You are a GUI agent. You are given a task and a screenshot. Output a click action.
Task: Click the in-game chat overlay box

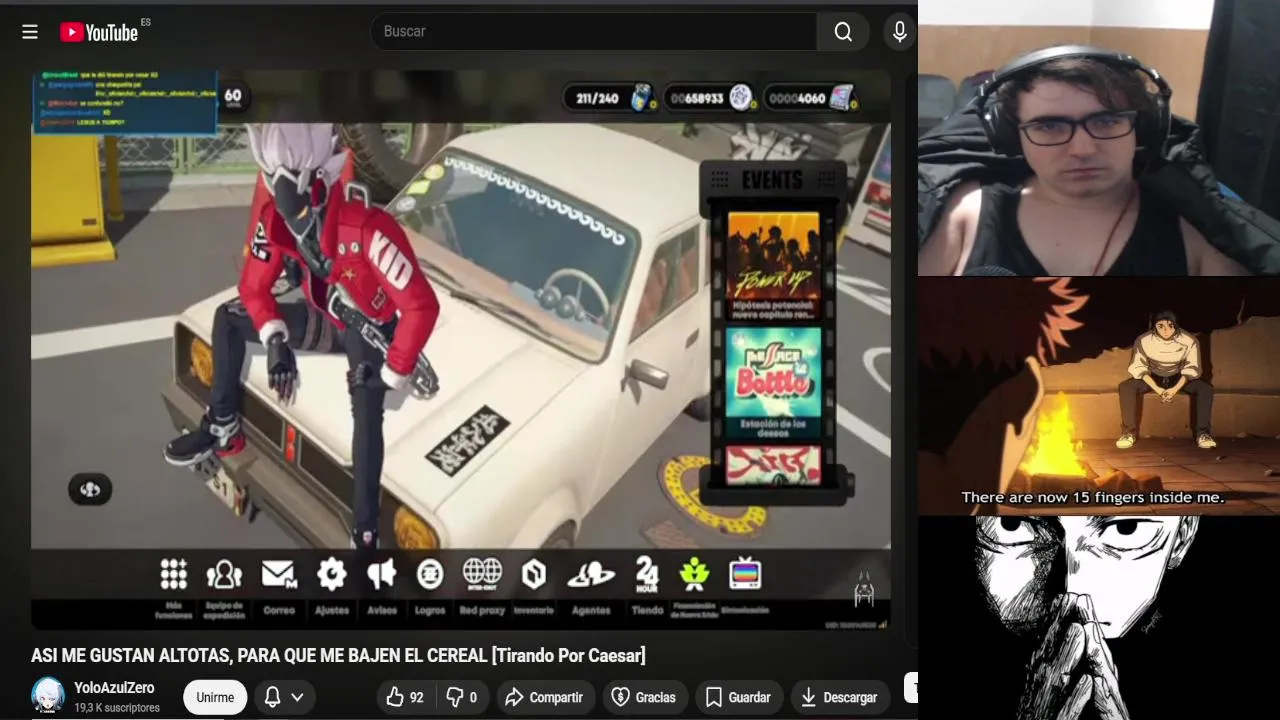click(125, 101)
